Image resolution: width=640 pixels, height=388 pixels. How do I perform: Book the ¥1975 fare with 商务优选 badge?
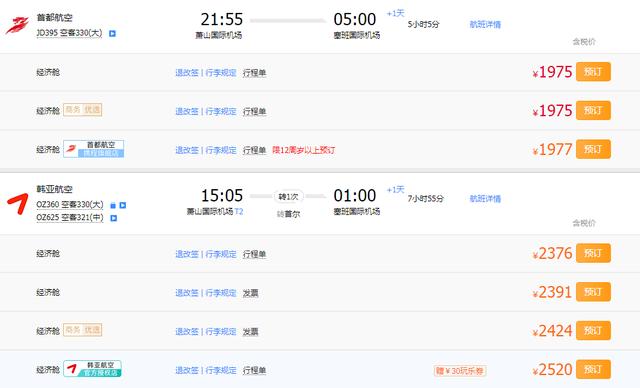click(x=593, y=111)
